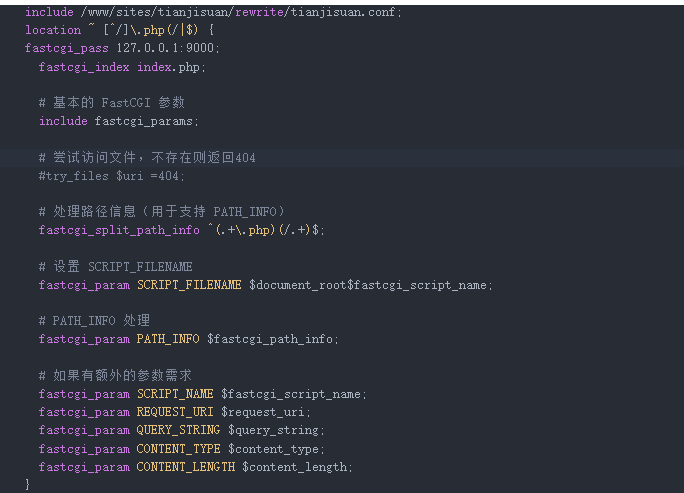Click the 处理路径信息 comment line
Viewport: 684px width, 493px height.
point(162,212)
